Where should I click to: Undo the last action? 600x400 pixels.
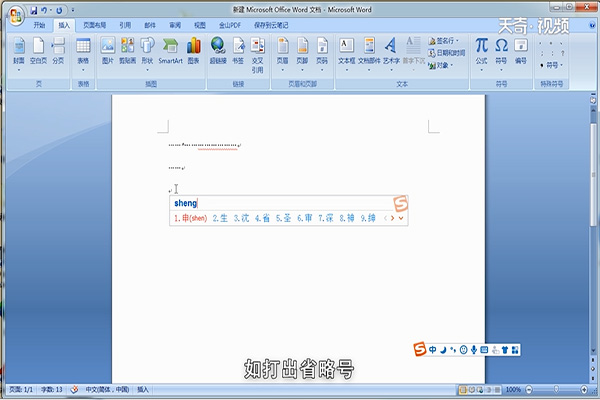pos(44,10)
